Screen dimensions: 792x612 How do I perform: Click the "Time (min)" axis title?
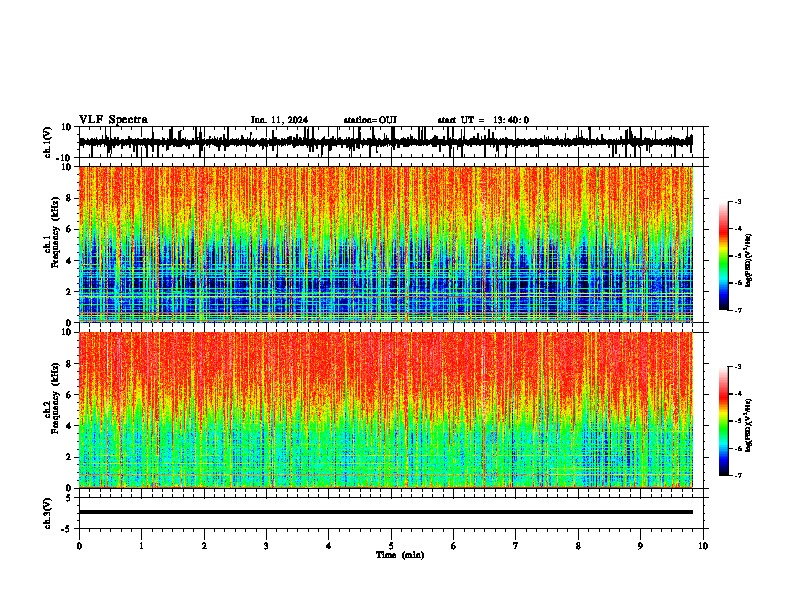coord(400,555)
